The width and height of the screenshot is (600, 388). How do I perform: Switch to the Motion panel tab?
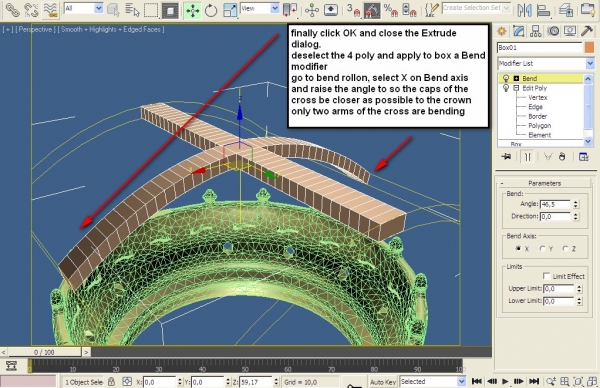(x=553, y=31)
